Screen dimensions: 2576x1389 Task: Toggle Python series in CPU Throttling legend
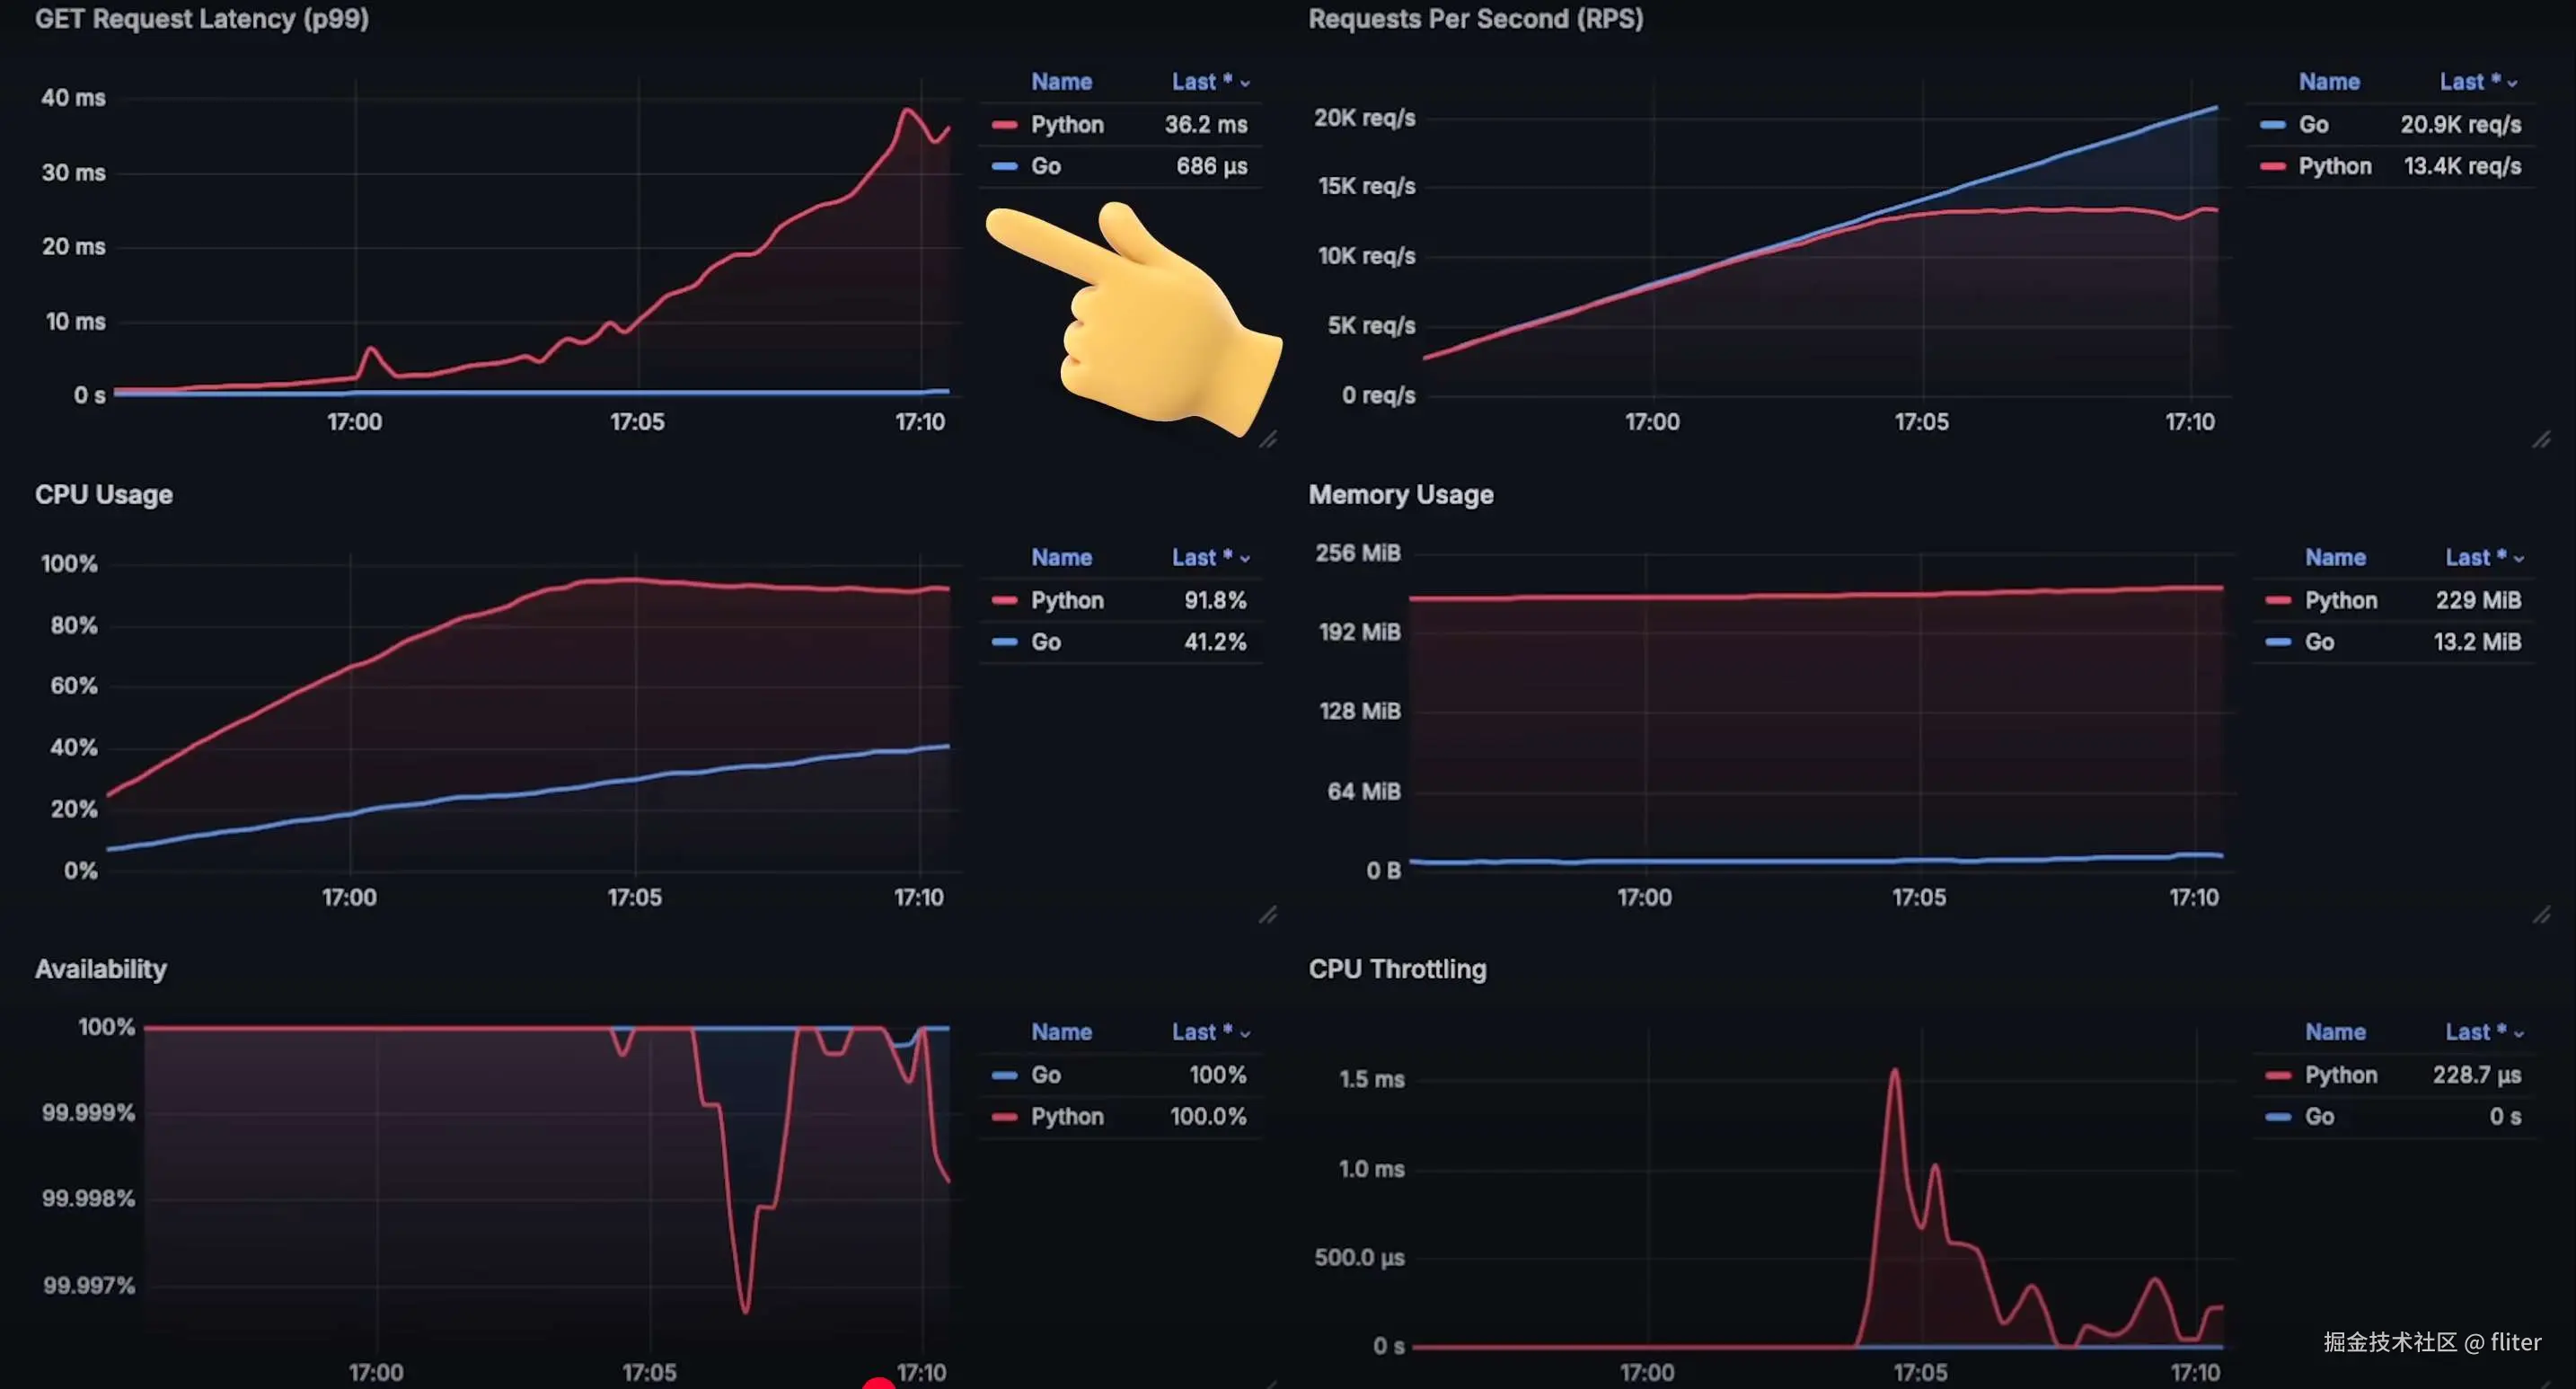[2340, 1075]
